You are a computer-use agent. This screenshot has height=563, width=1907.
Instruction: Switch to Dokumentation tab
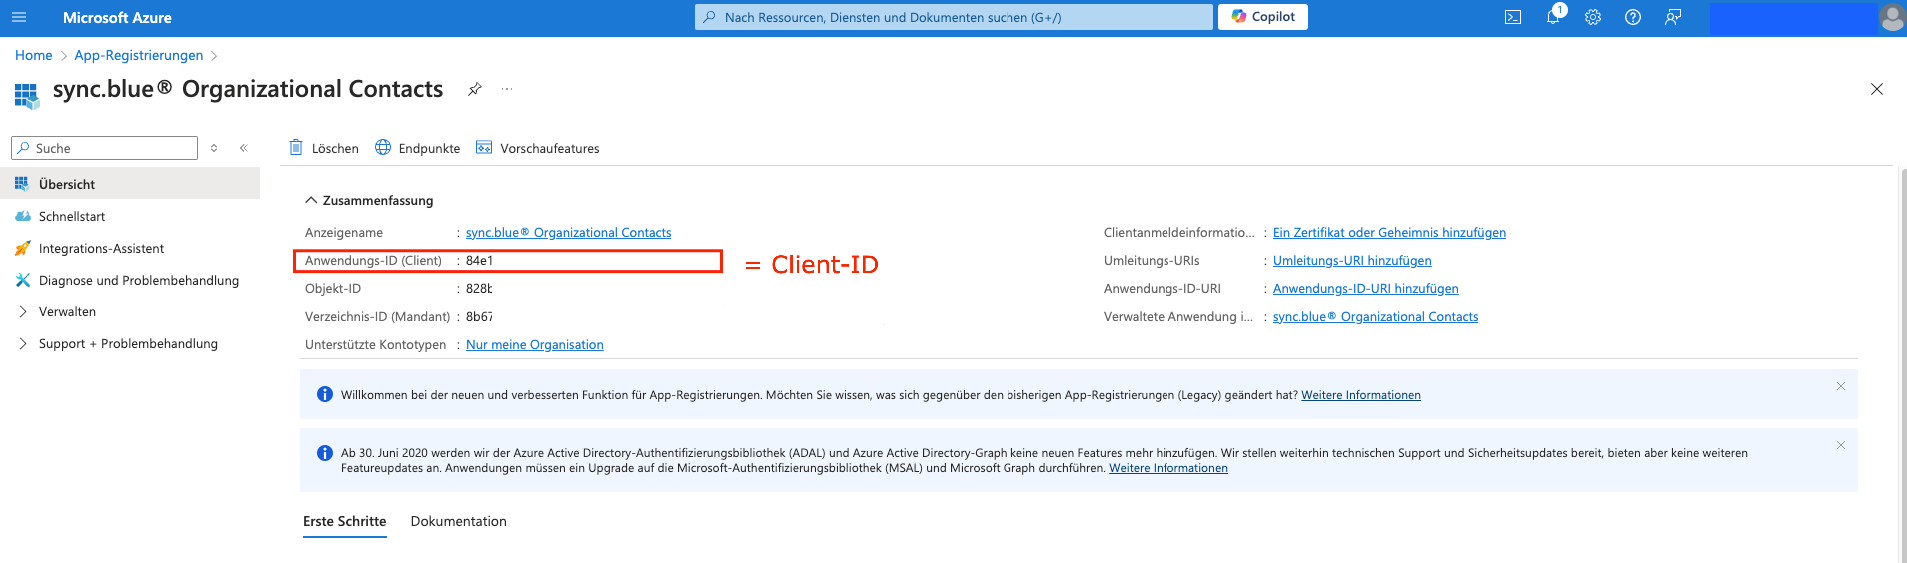click(x=459, y=522)
